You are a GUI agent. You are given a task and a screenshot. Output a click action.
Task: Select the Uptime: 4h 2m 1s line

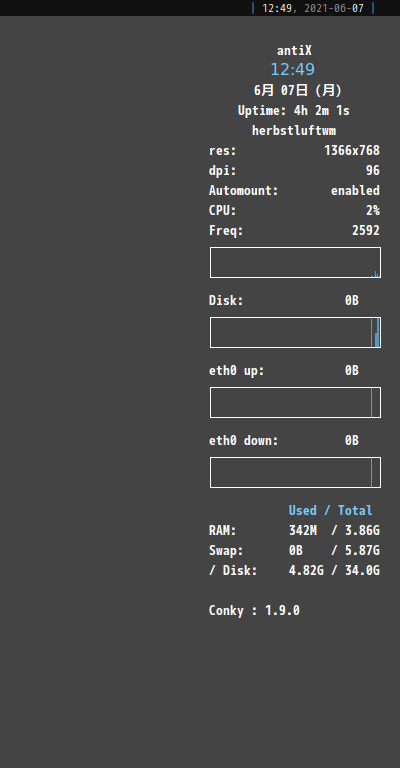[294, 111]
